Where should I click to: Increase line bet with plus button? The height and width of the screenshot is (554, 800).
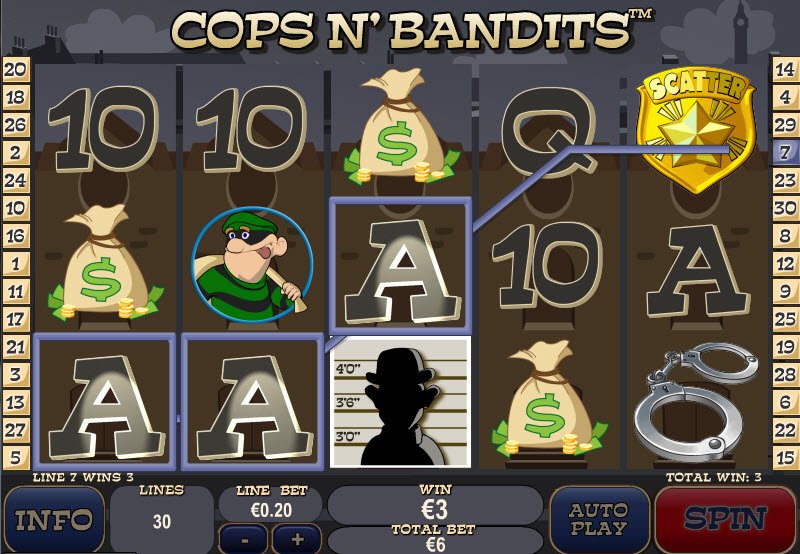pyautogui.click(x=297, y=539)
